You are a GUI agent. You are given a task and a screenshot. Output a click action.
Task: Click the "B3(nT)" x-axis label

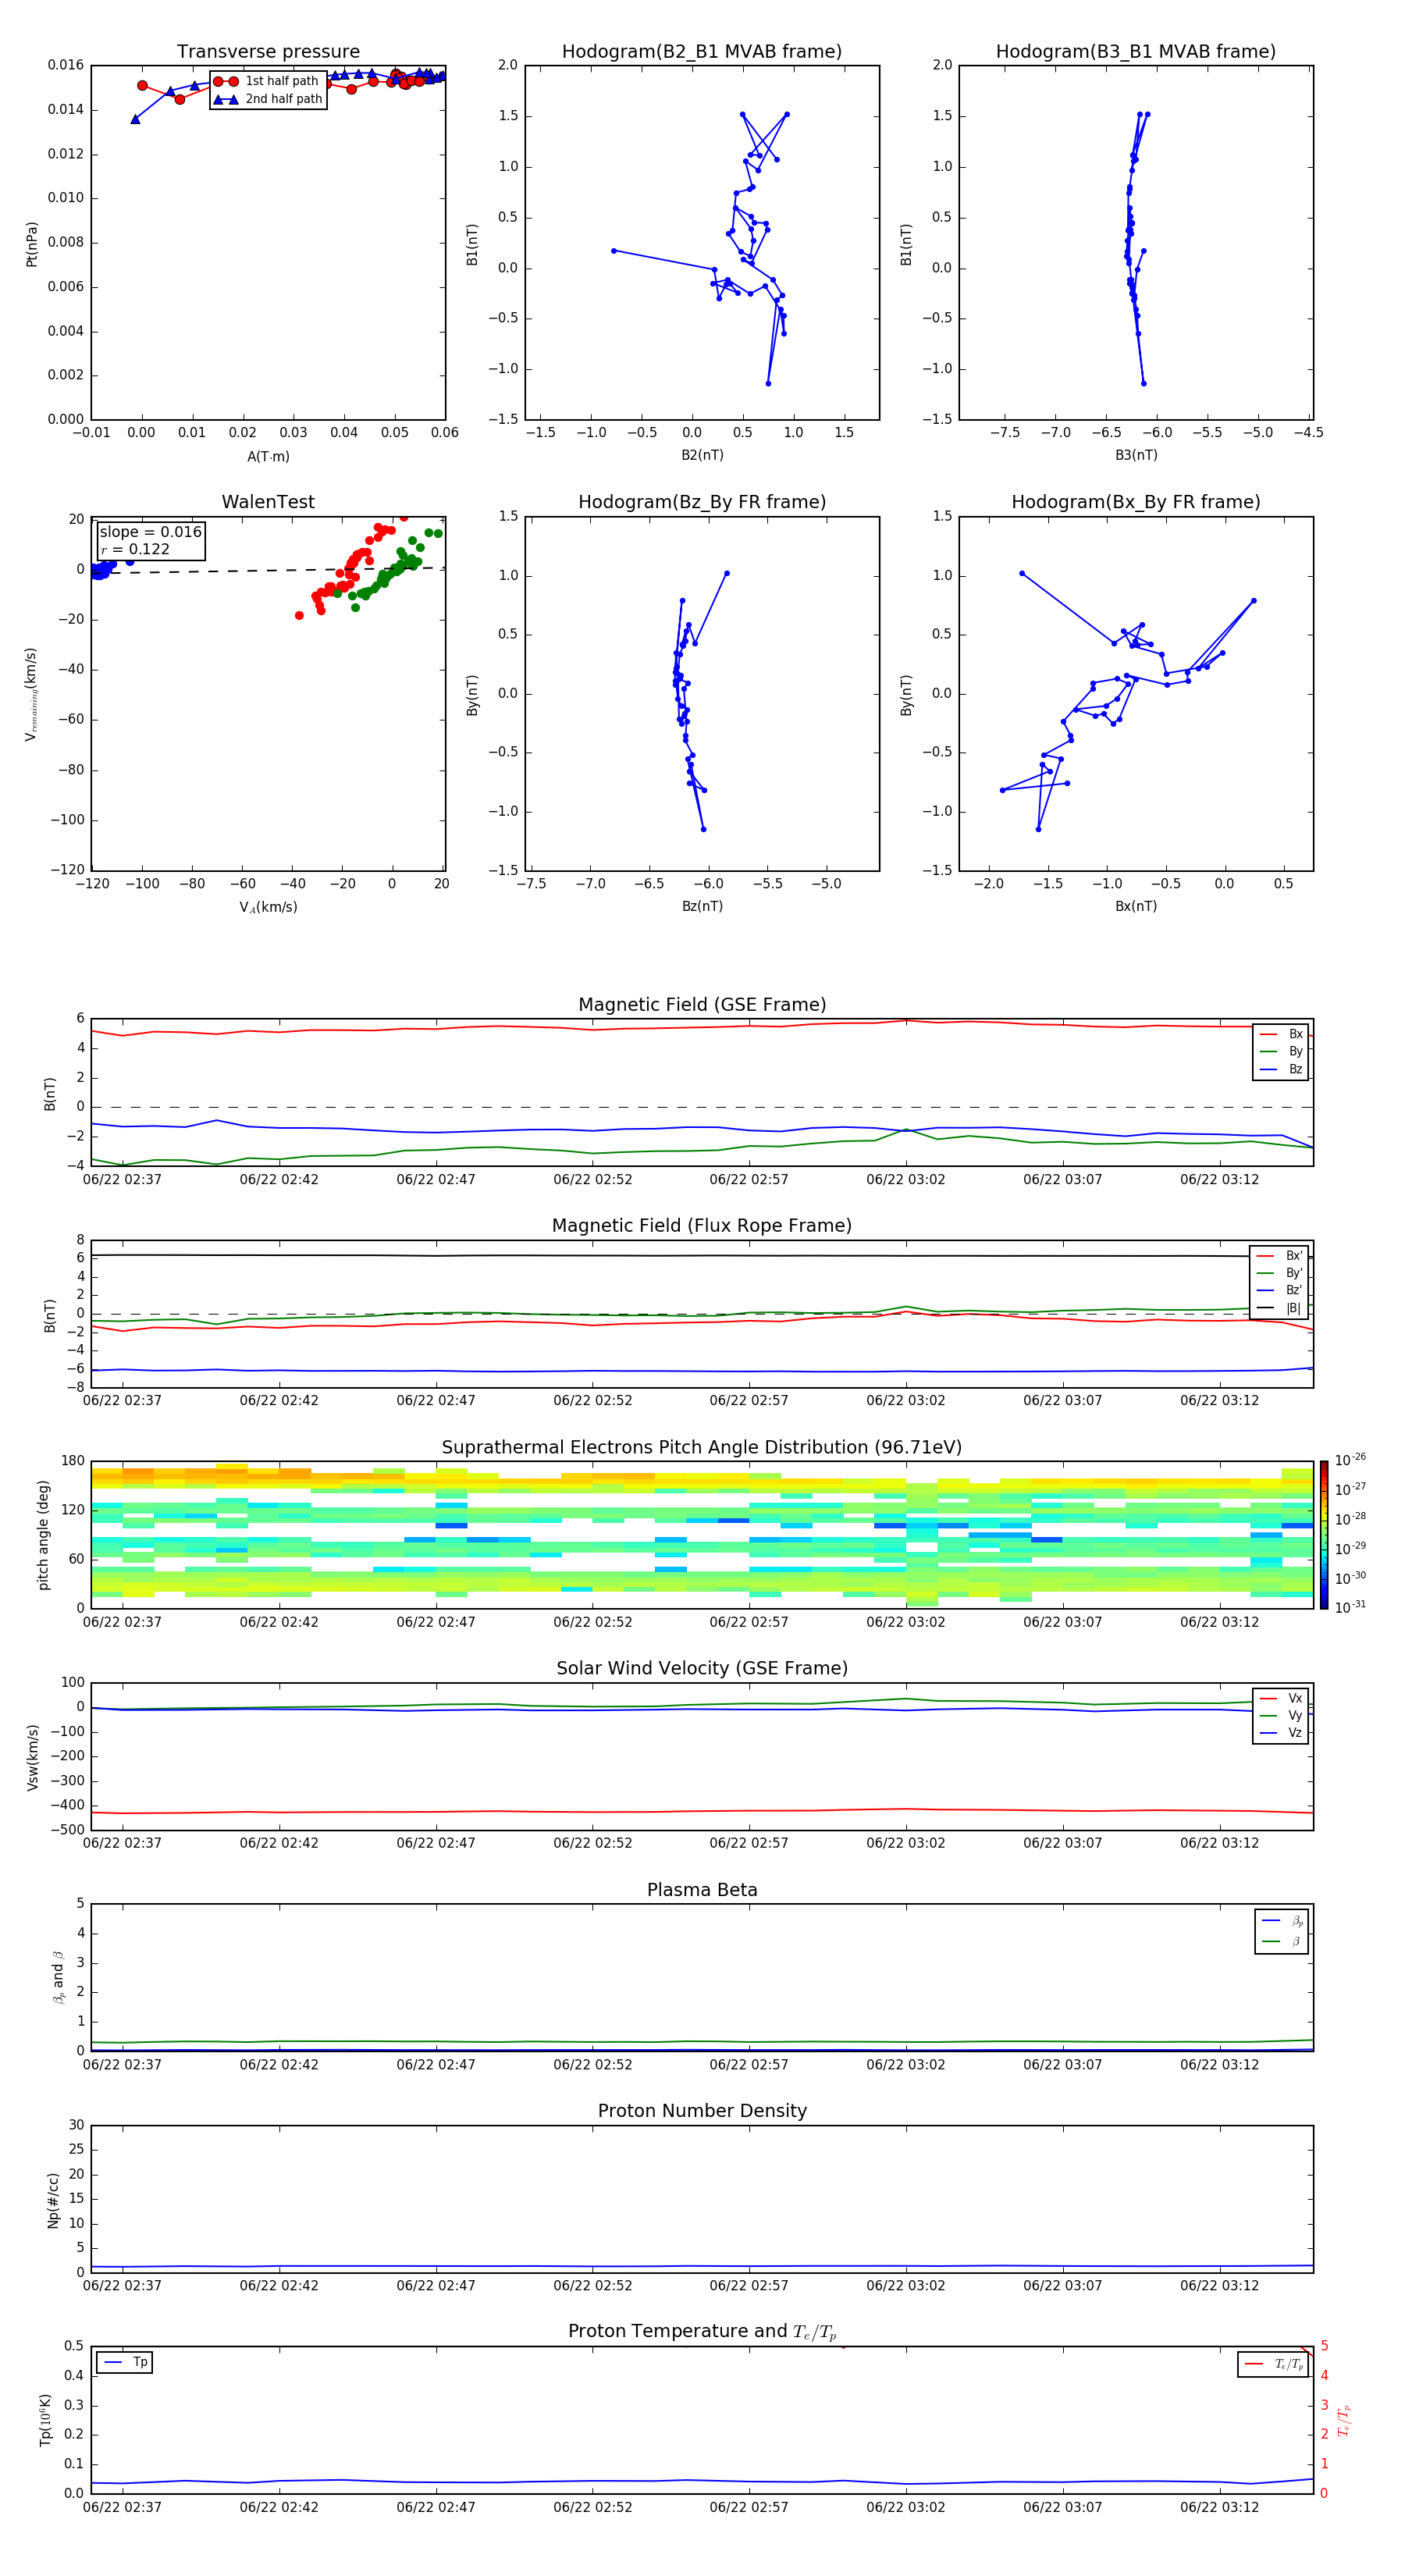1136,455
